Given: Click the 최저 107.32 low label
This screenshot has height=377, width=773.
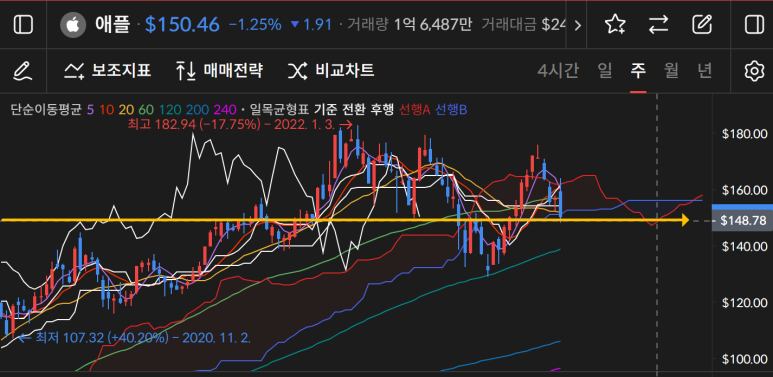Looking at the screenshot, I should click(x=135, y=339).
